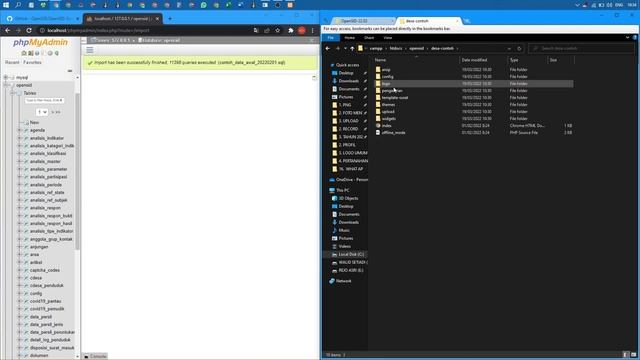Open the data_persil table
The image size is (640, 360).
click(41, 316)
